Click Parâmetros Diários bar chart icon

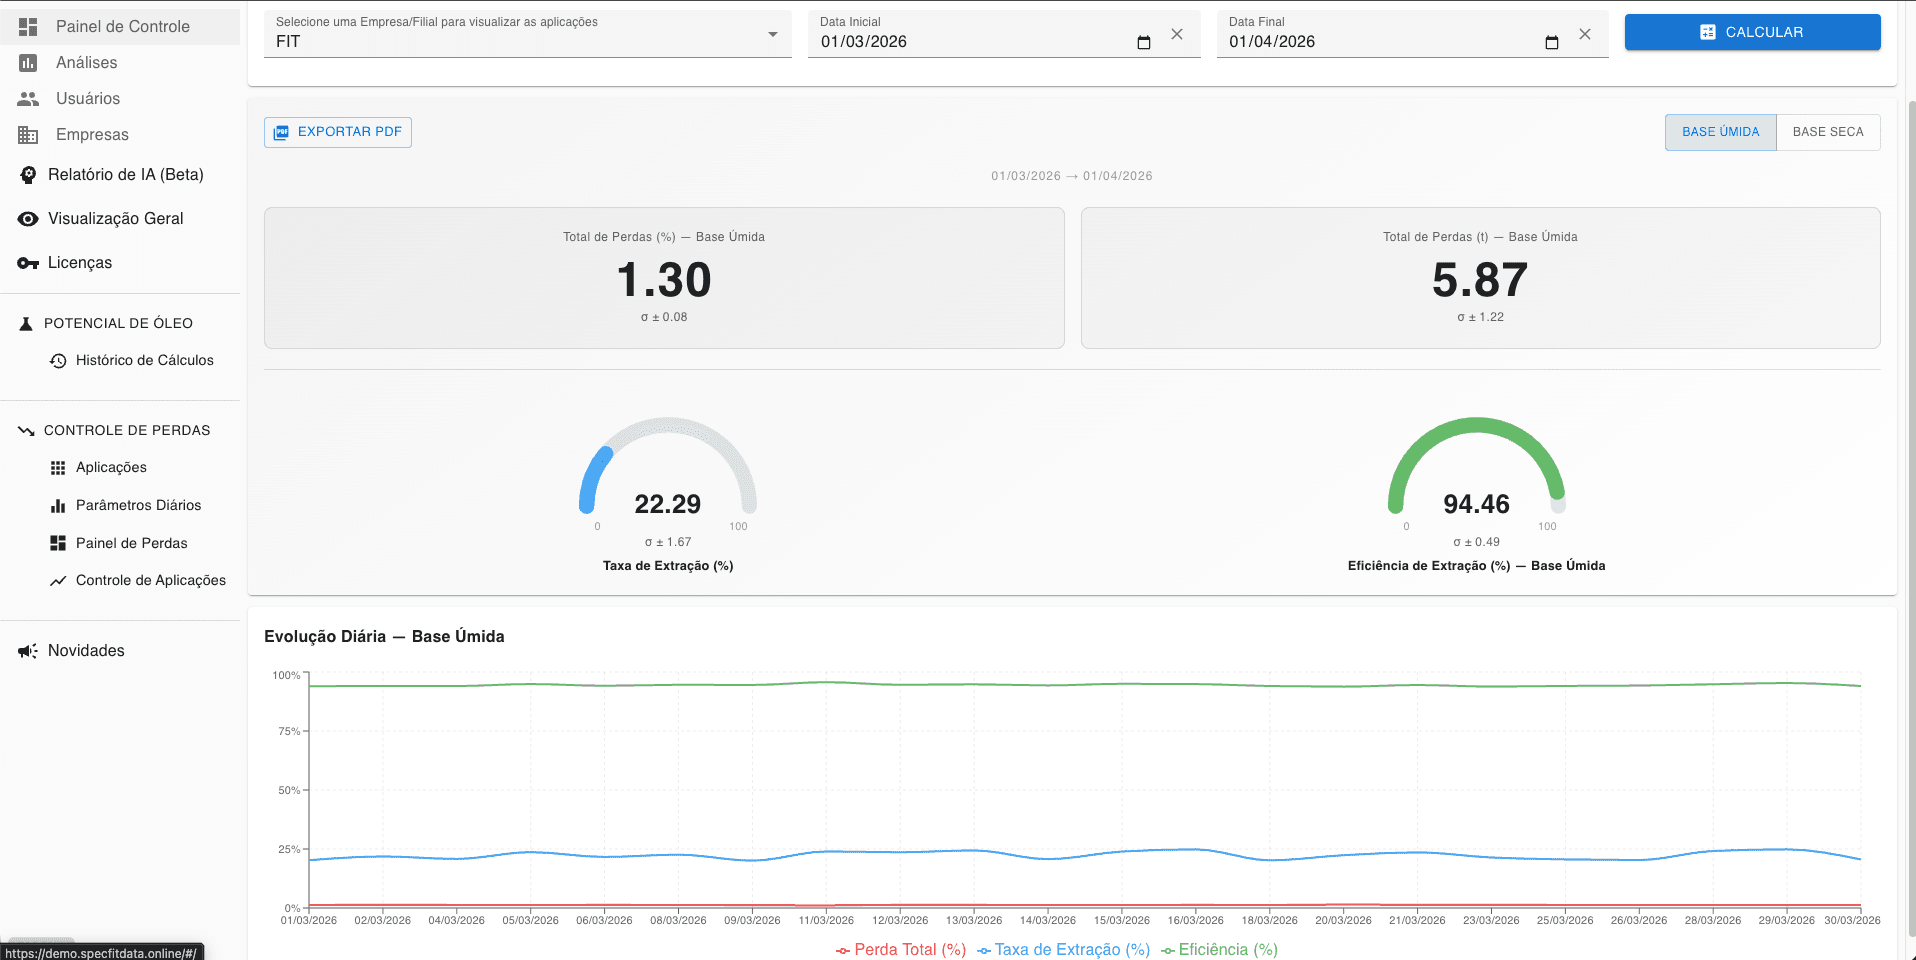(x=58, y=505)
